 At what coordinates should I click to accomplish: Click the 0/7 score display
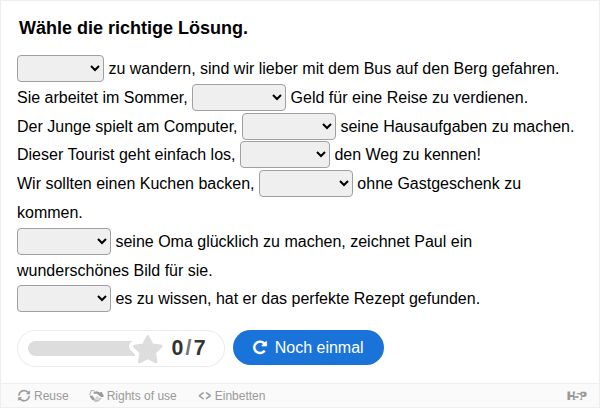point(188,348)
